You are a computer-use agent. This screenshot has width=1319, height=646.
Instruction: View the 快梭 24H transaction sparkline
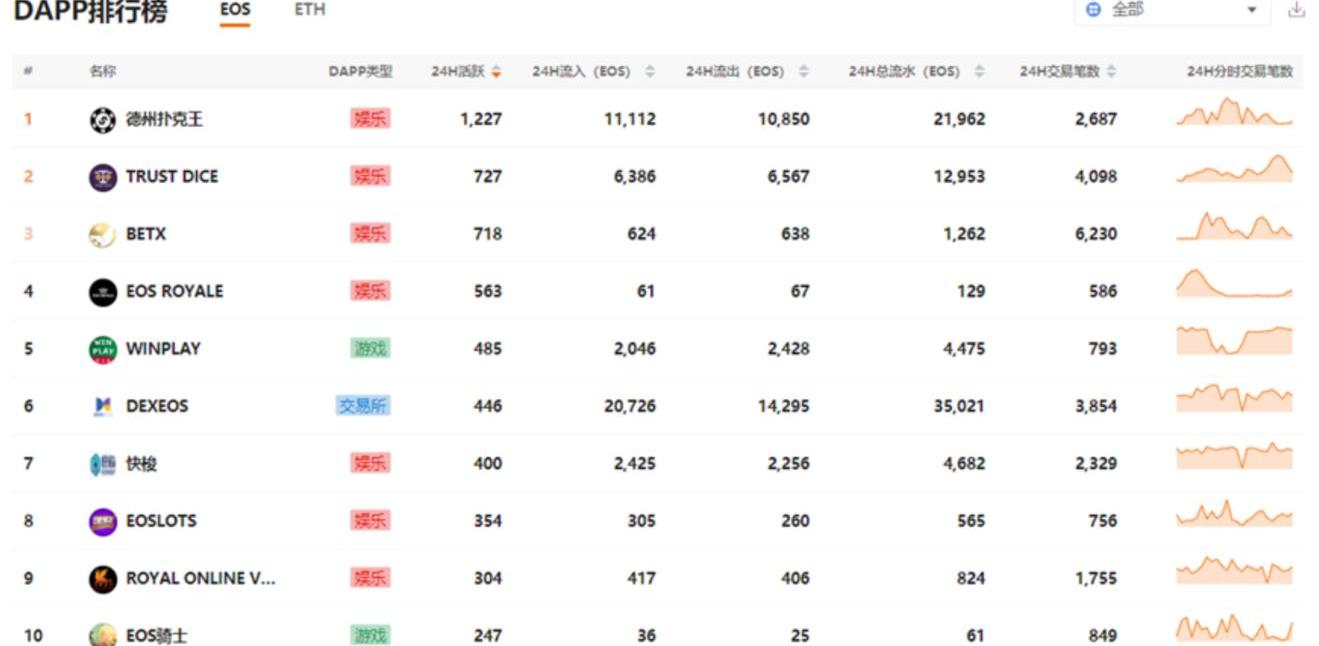pos(1235,456)
